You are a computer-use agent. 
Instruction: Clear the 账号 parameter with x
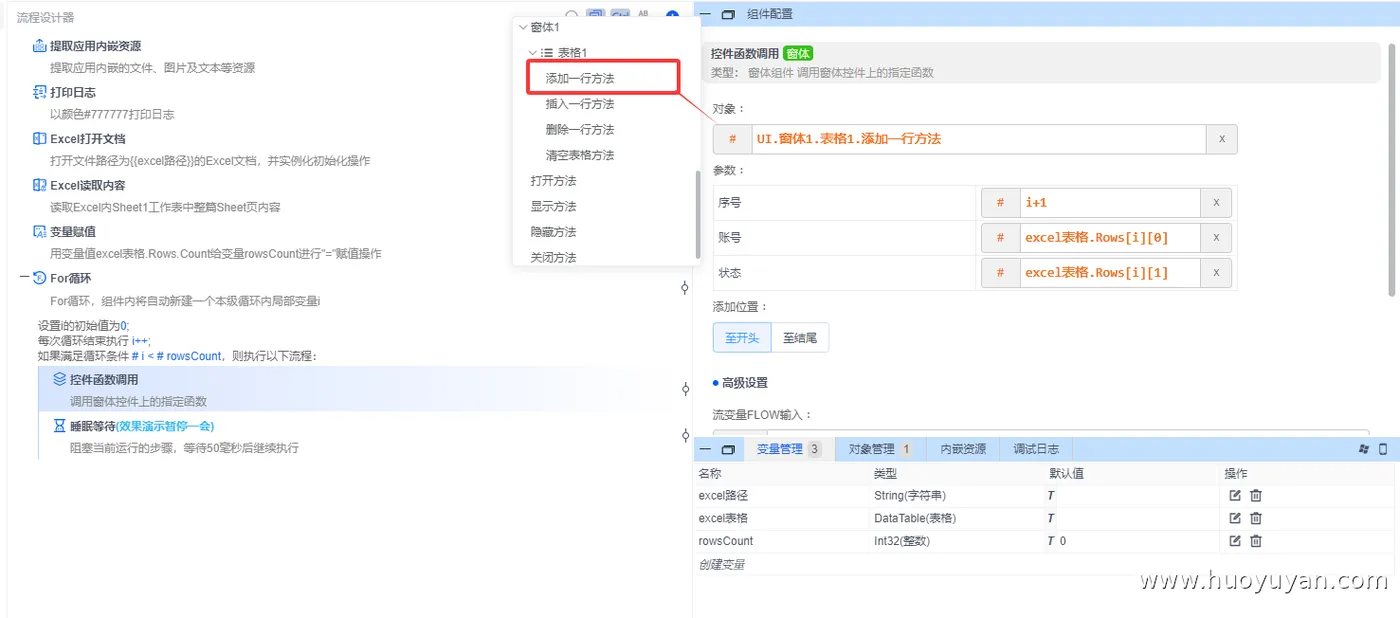tap(1216, 237)
